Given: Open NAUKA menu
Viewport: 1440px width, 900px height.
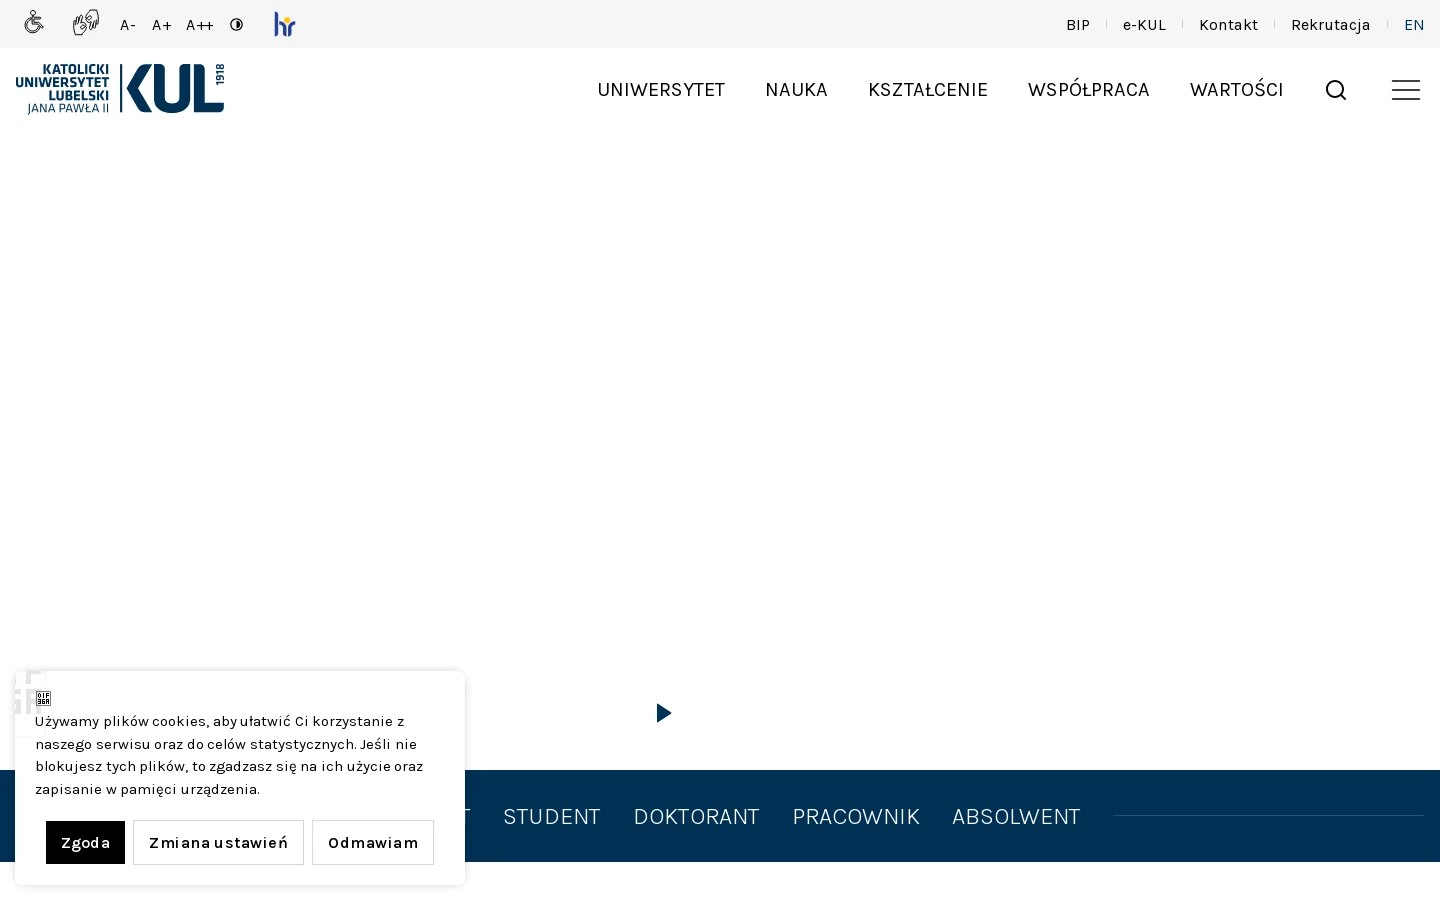Looking at the screenshot, I should click(x=797, y=90).
